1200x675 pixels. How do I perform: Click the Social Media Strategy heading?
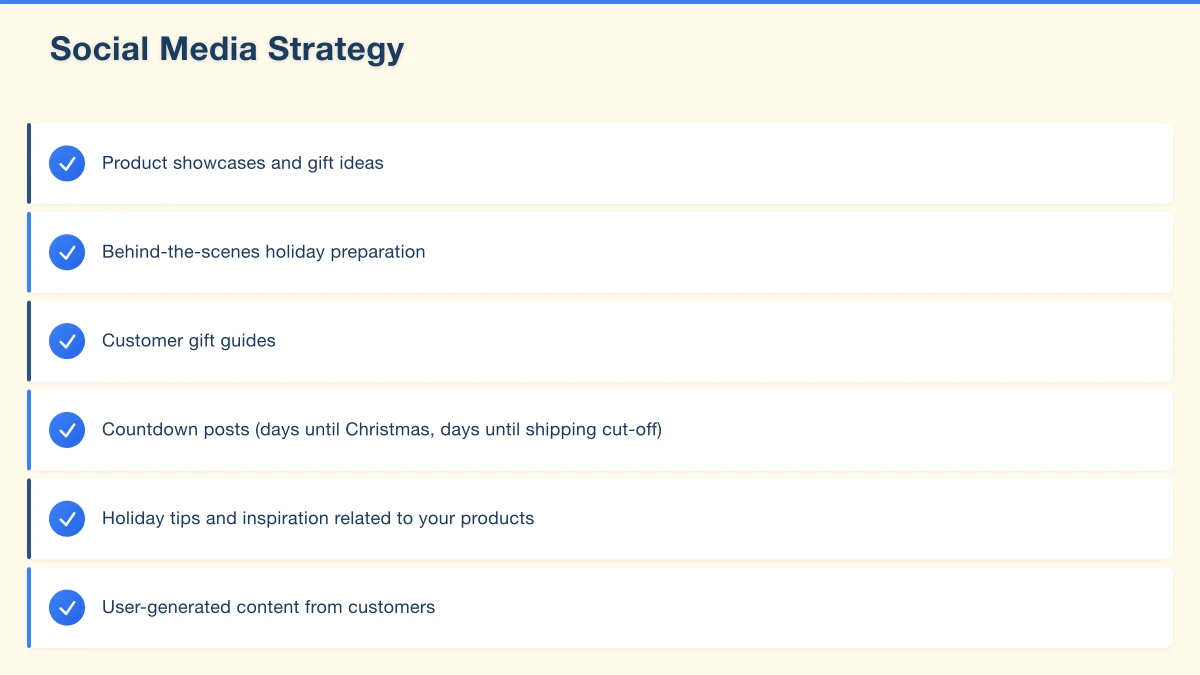coord(227,49)
